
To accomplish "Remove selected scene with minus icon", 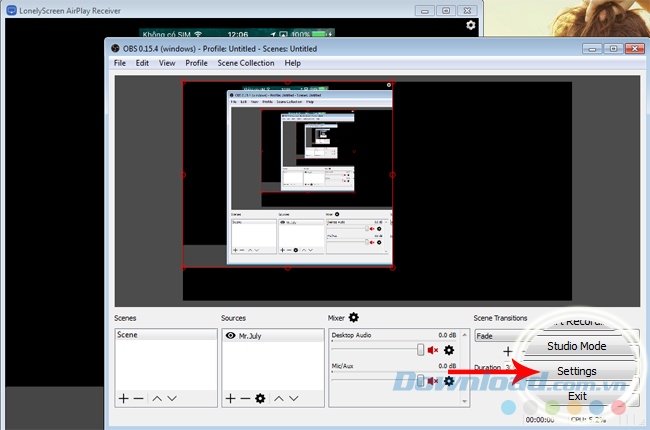I will 138,398.
